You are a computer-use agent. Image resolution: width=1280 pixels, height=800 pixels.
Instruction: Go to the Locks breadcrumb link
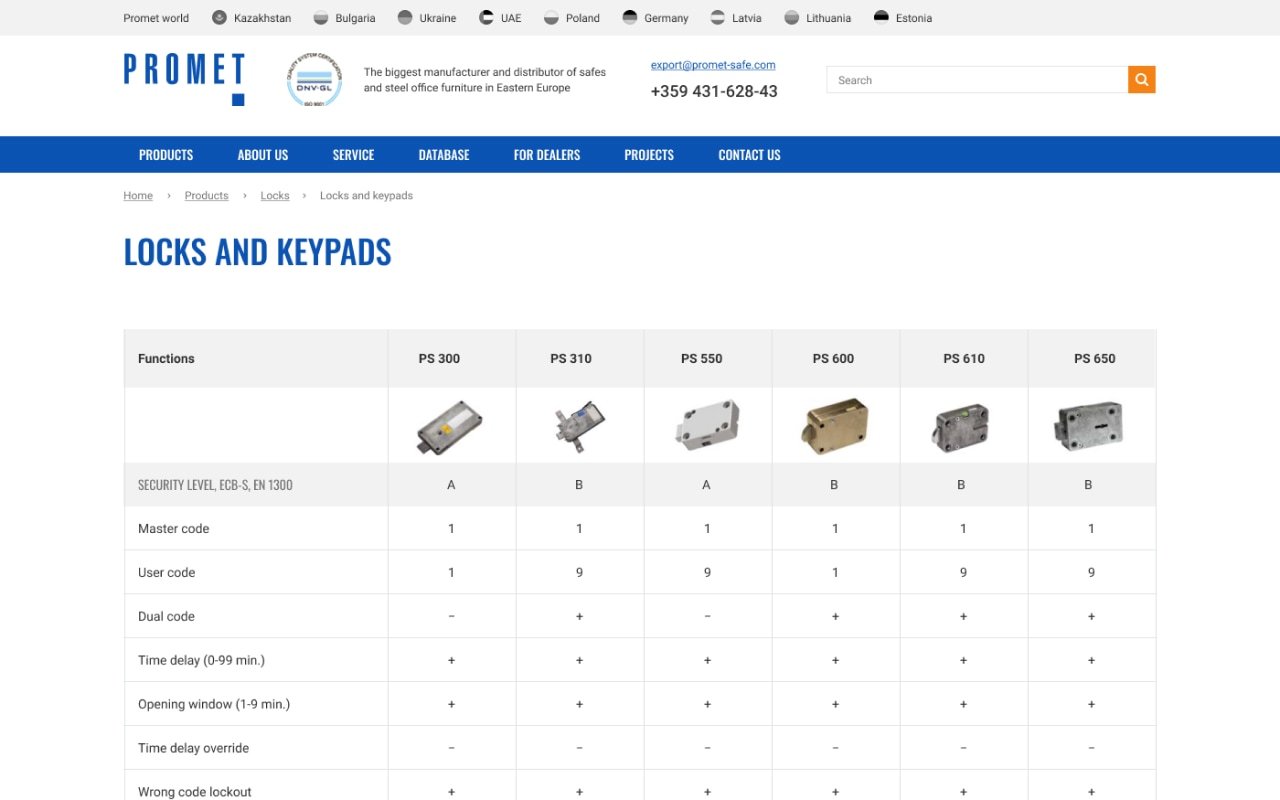(x=275, y=196)
